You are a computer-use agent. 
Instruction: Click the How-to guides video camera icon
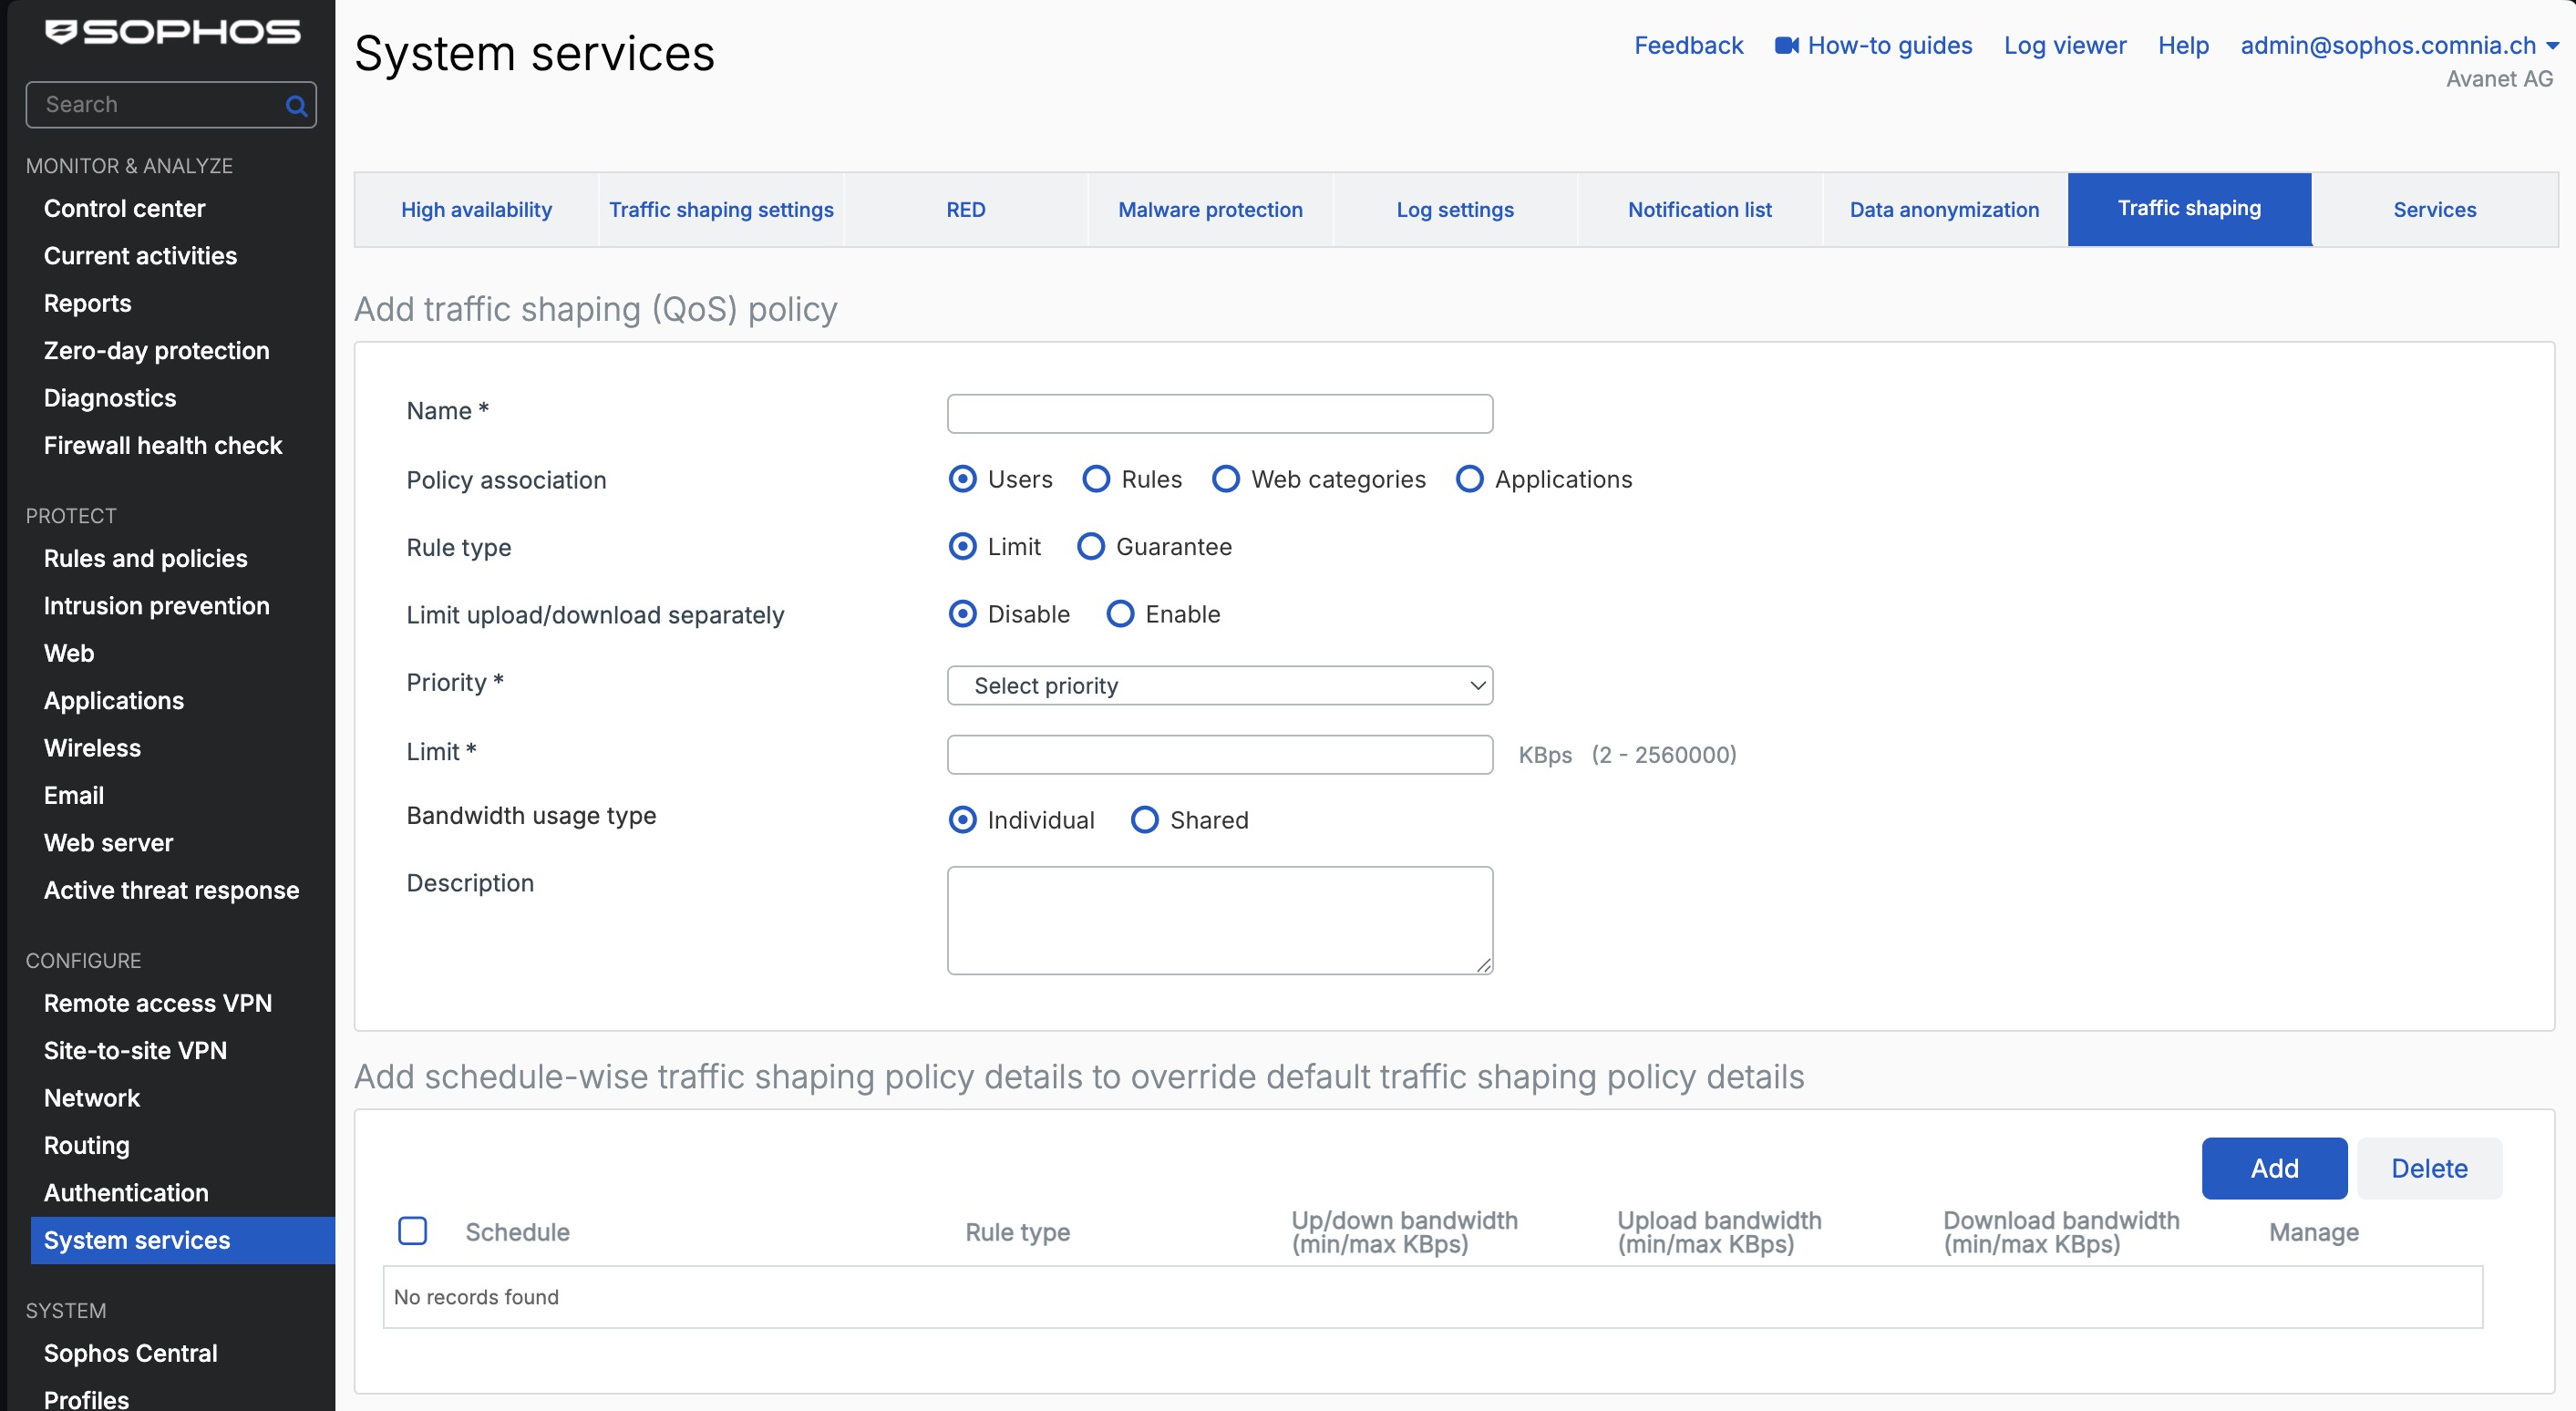1786,46
